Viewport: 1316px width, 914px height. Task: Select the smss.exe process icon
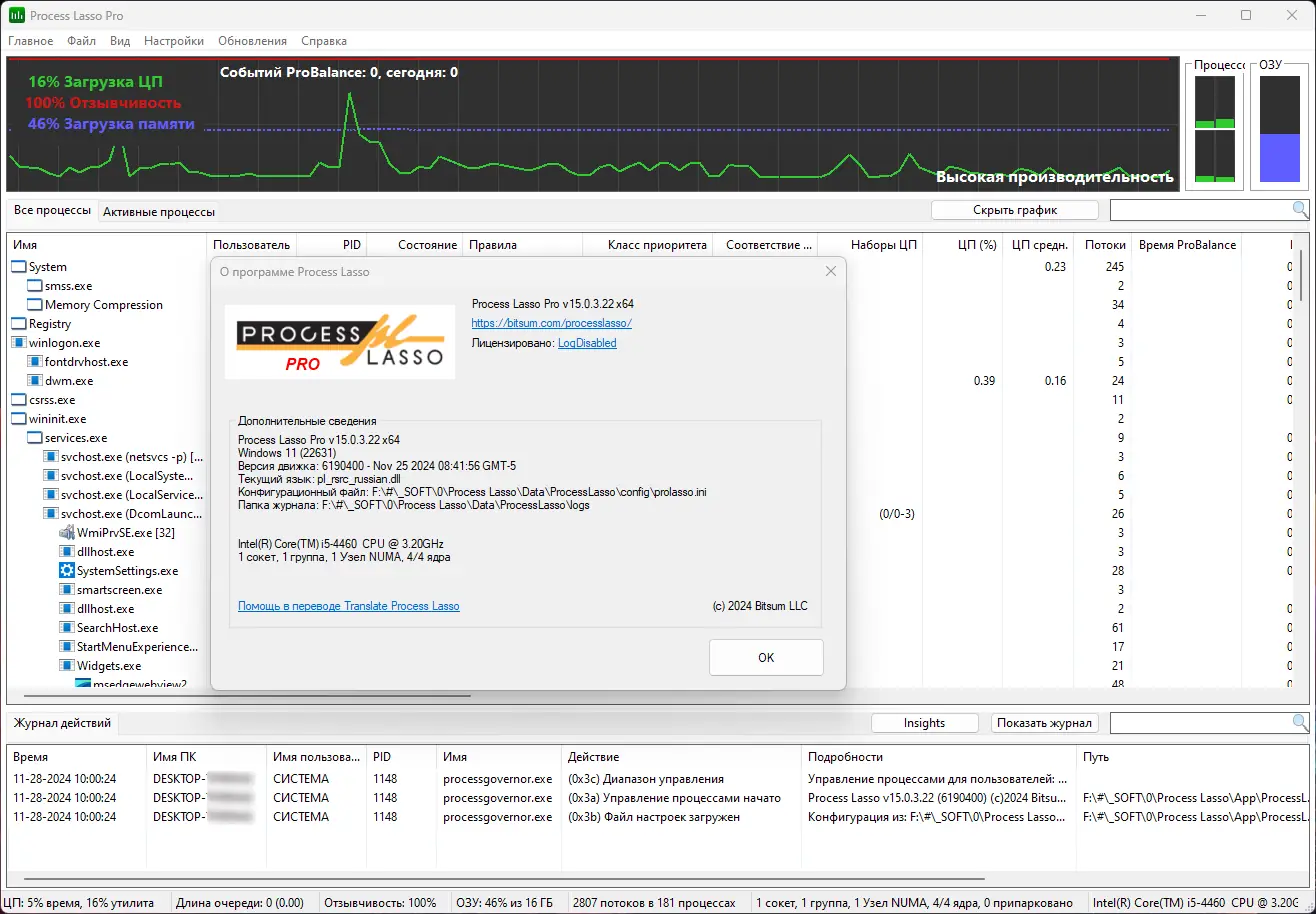point(35,286)
